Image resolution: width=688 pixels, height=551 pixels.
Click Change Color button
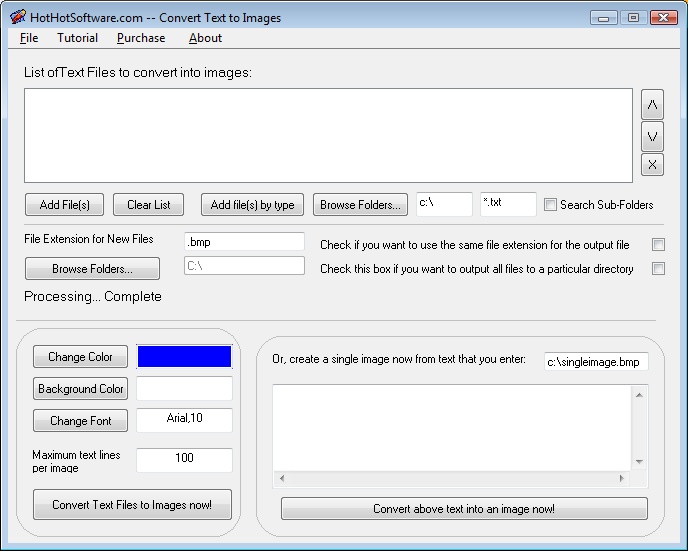coord(80,357)
